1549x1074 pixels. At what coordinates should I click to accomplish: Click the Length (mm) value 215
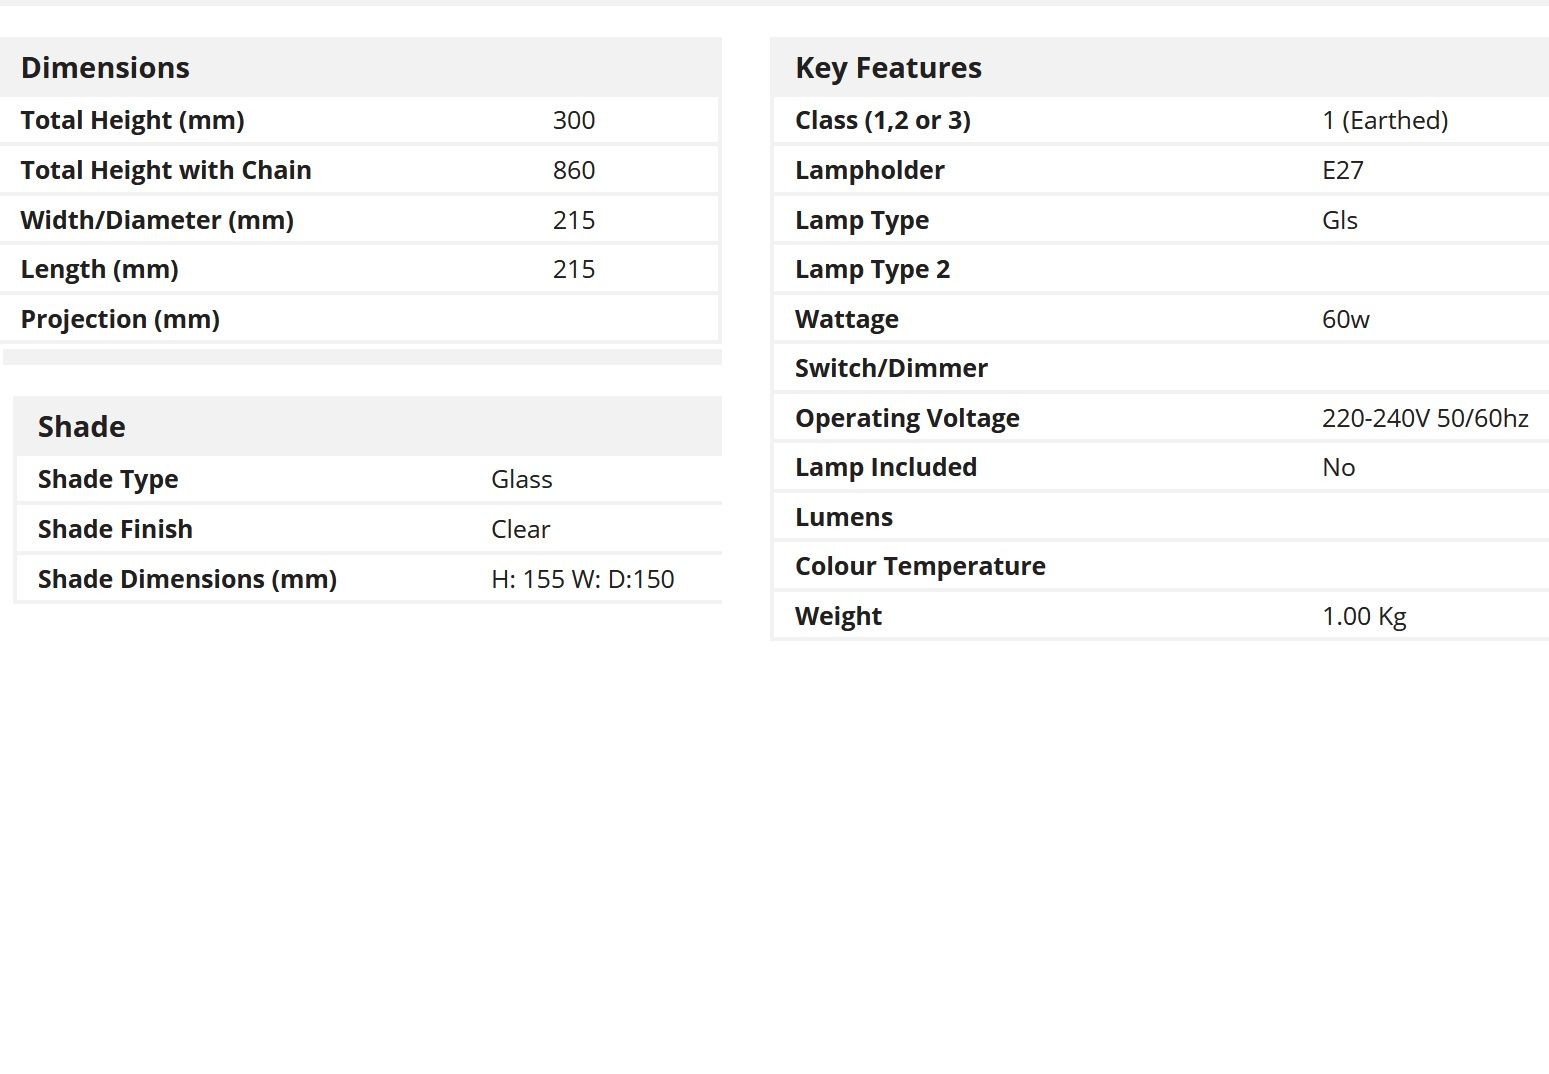point(574,269)
